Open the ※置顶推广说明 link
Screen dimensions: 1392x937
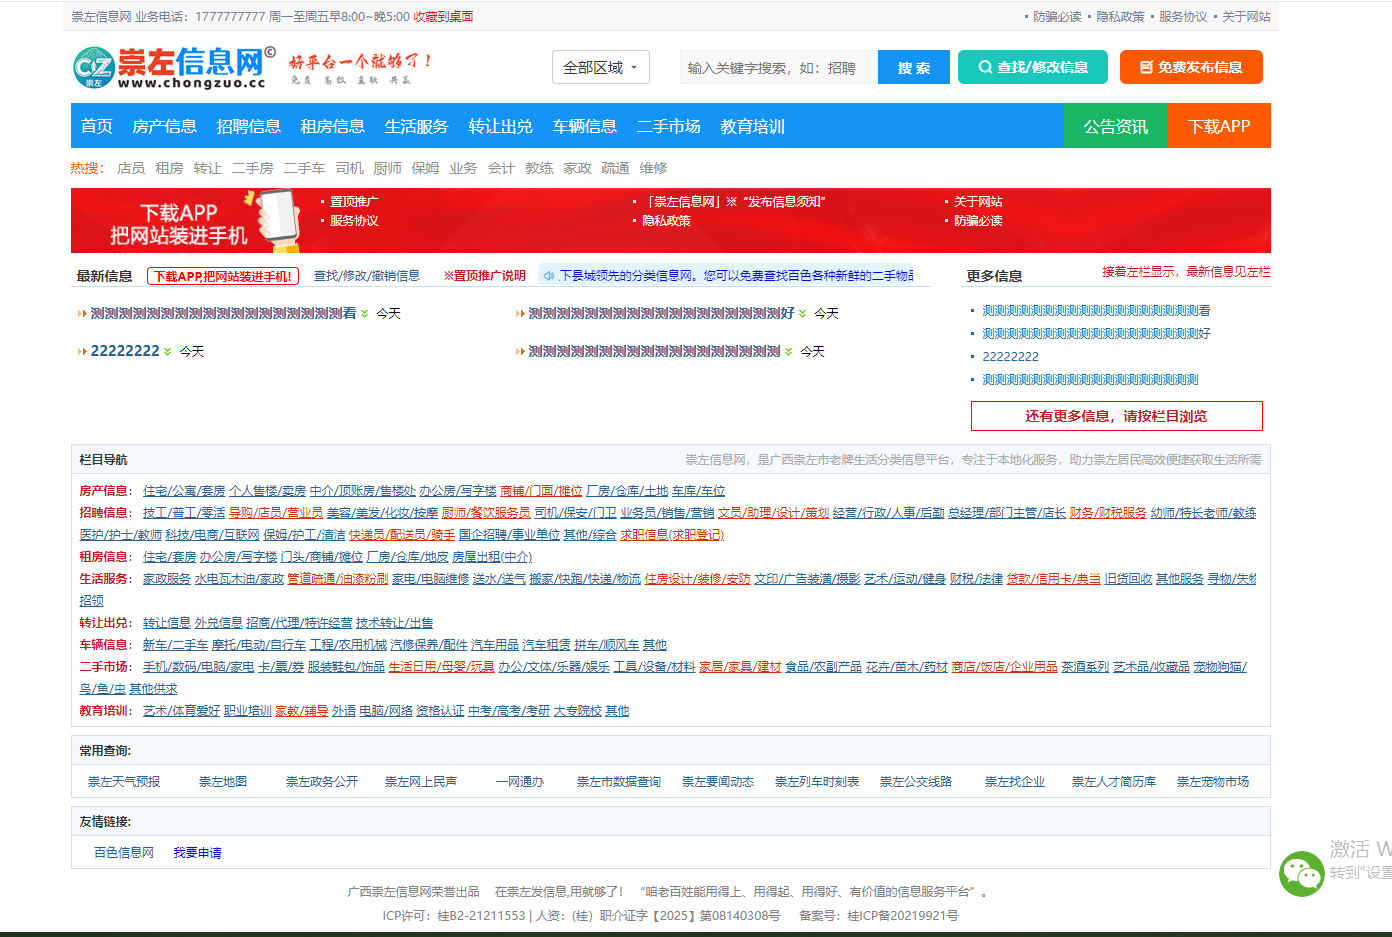[x=484, y=275]
